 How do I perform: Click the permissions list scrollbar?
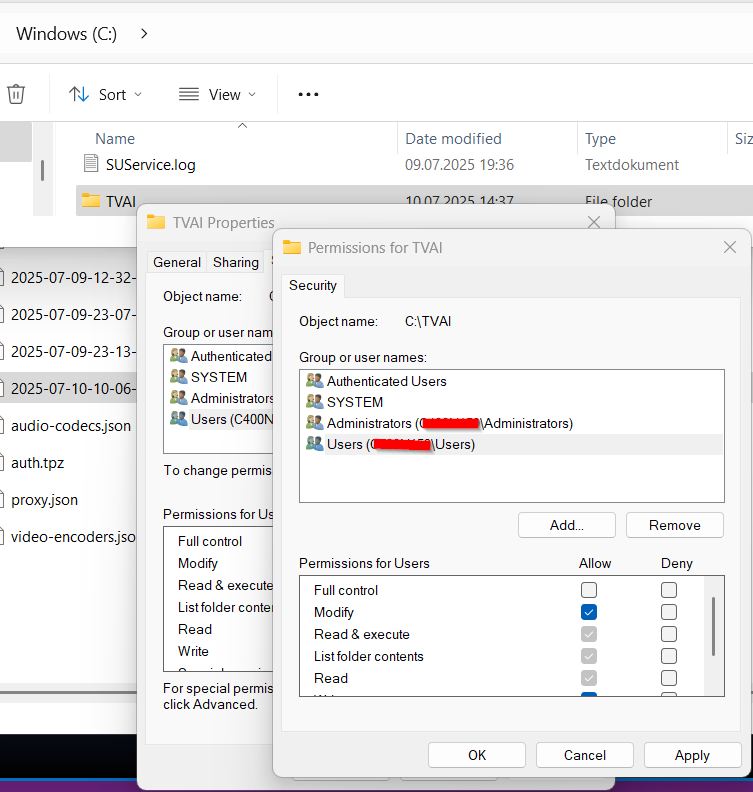click(x=713, y=626)
